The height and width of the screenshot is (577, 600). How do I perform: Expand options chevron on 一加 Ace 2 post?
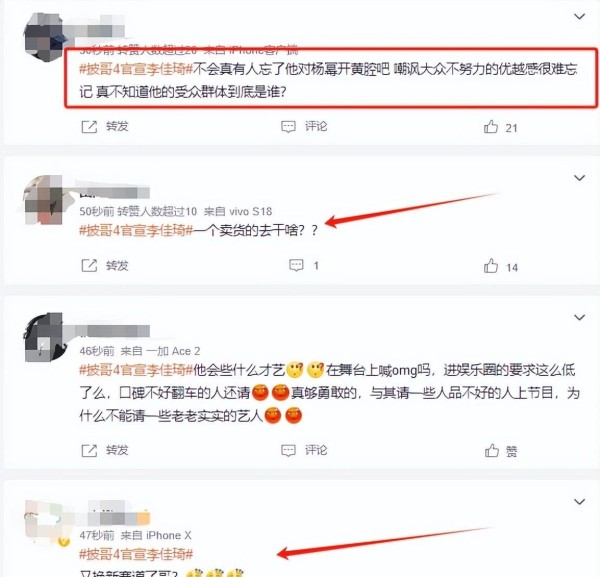(x=579, y=318)
